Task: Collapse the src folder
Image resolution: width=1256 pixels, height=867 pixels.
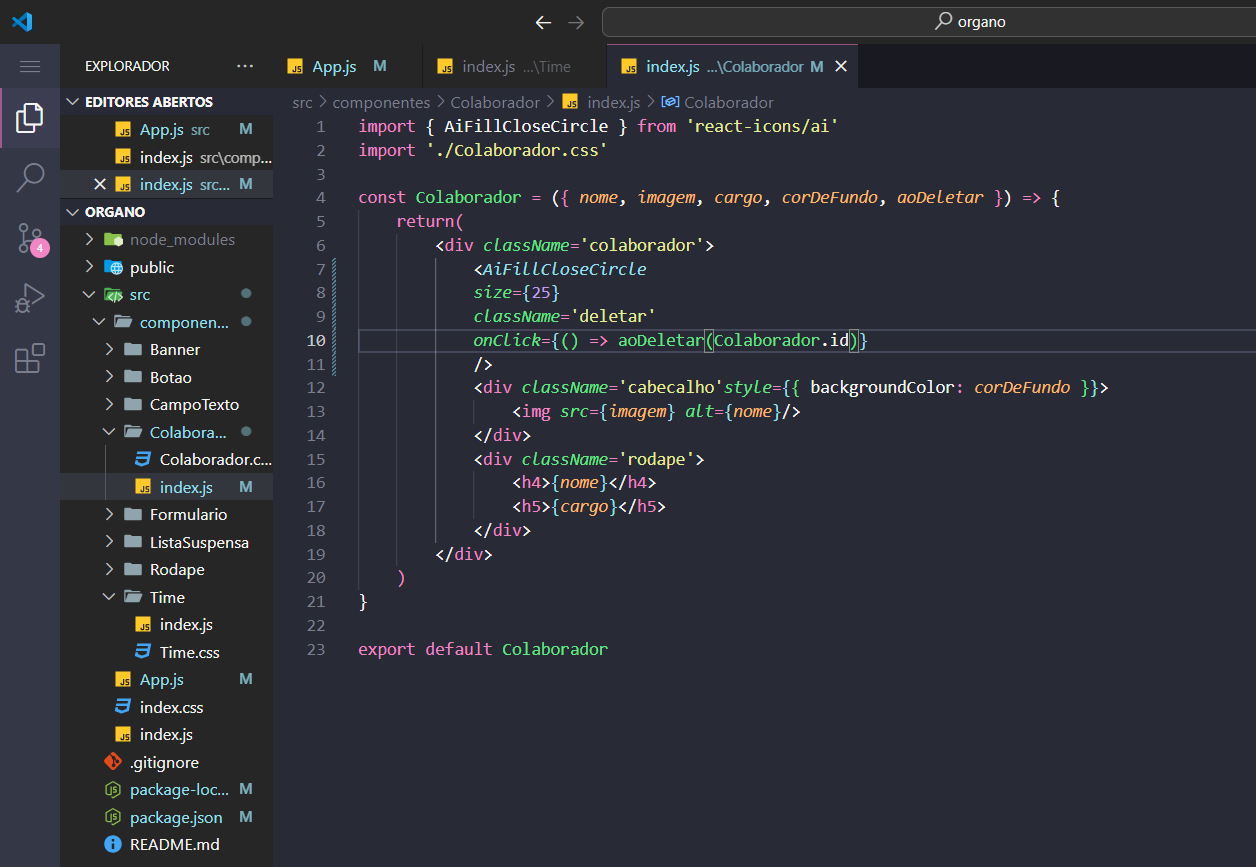Action: [x=166, y=295]
